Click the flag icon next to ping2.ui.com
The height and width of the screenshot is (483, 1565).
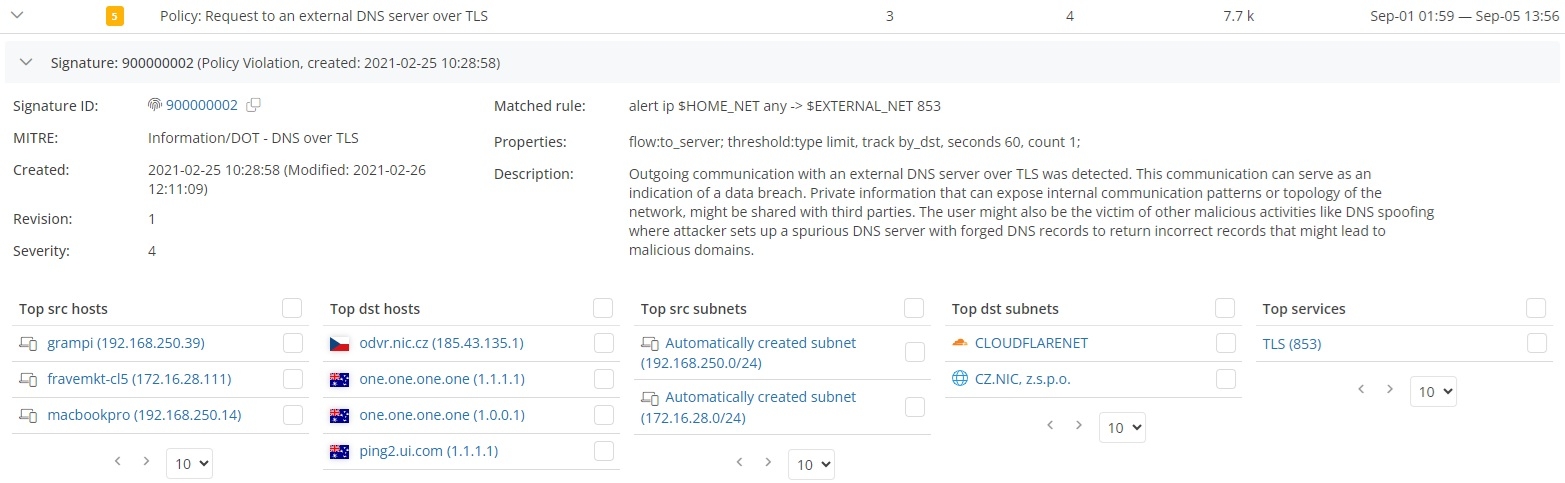coord(339,452)
